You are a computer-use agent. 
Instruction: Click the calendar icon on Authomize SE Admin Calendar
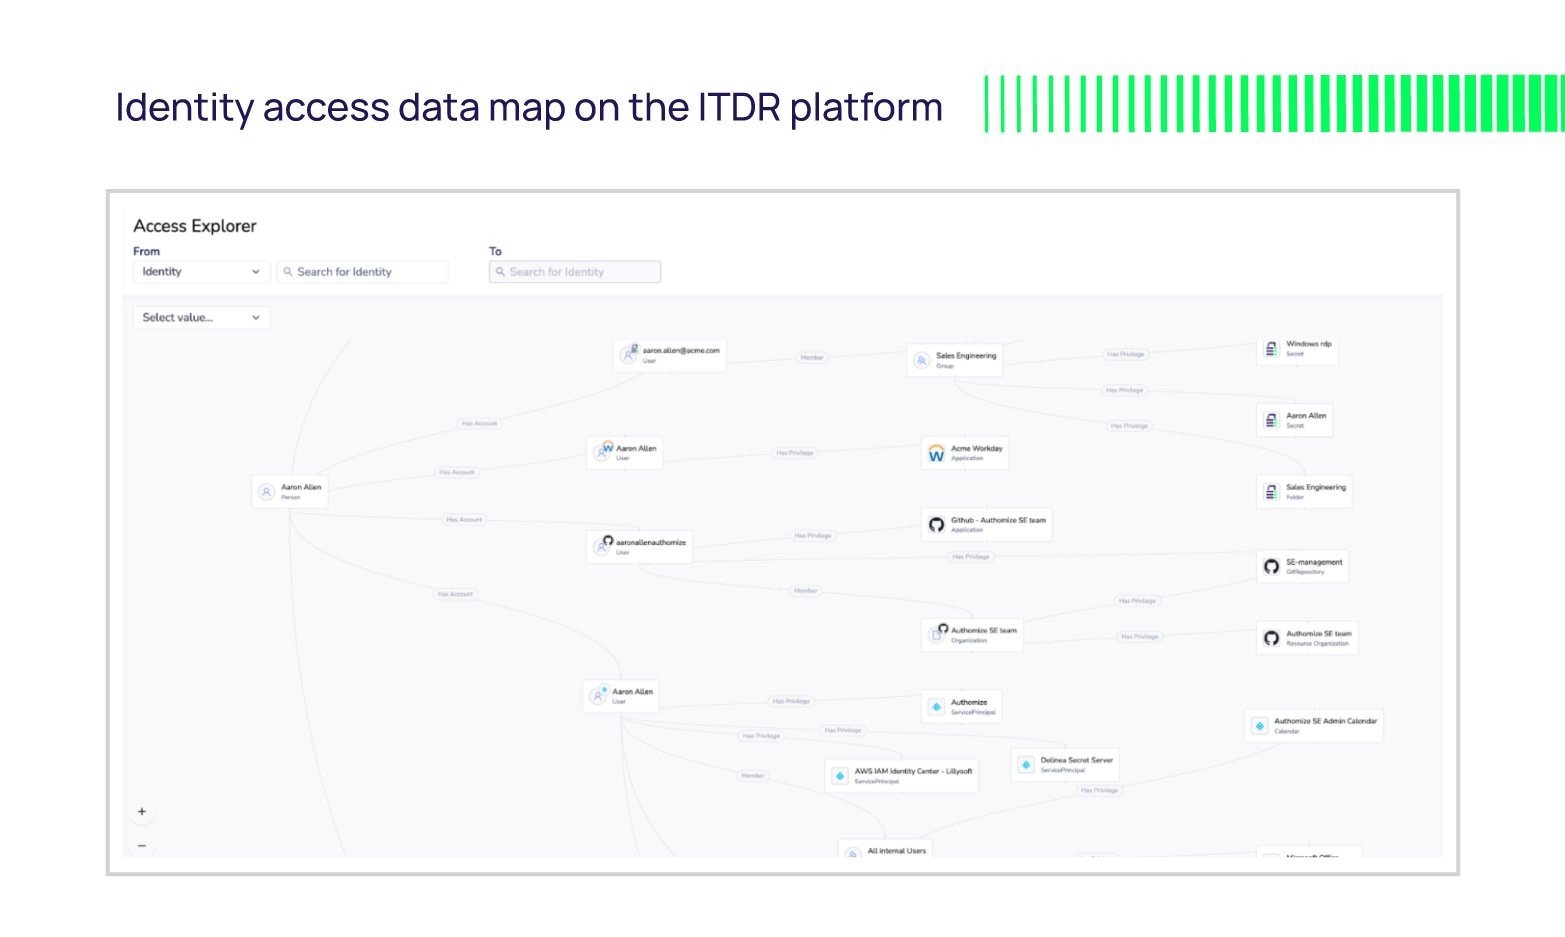pos(1259,725)
